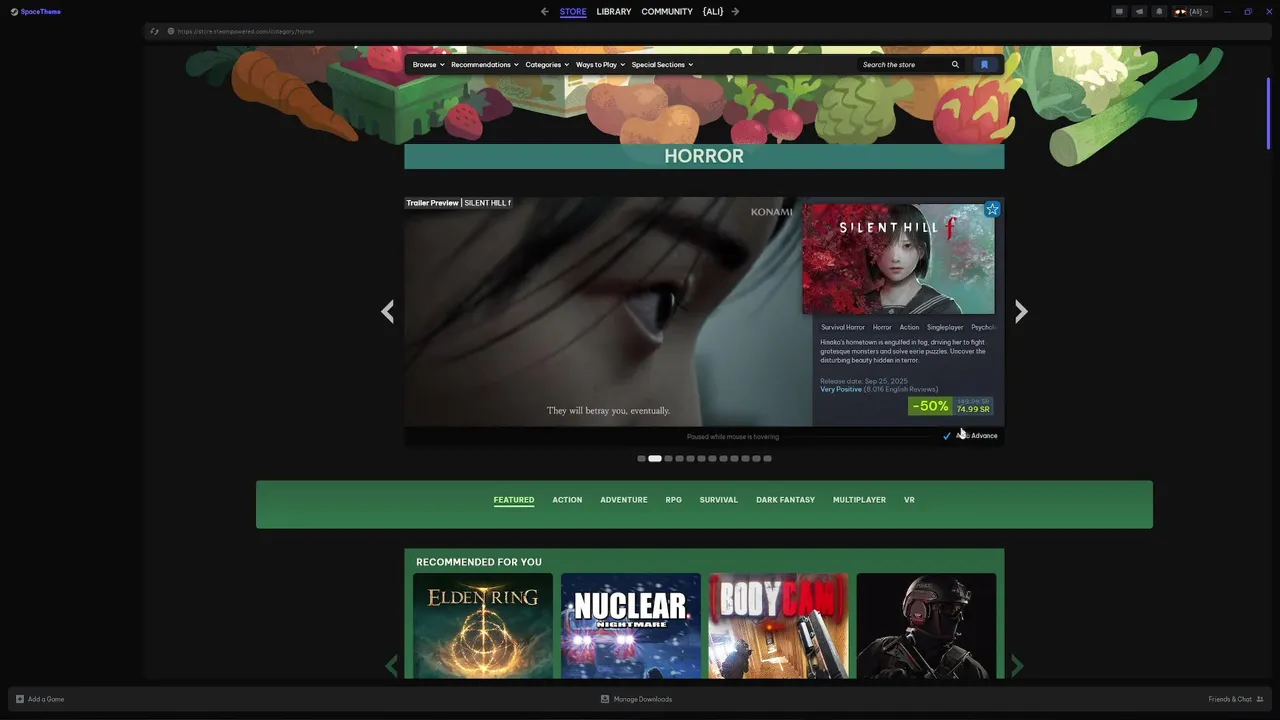Click the Add a Game plus icon
This screenshot has height=720, width=1280.
(x=20, y=699)
